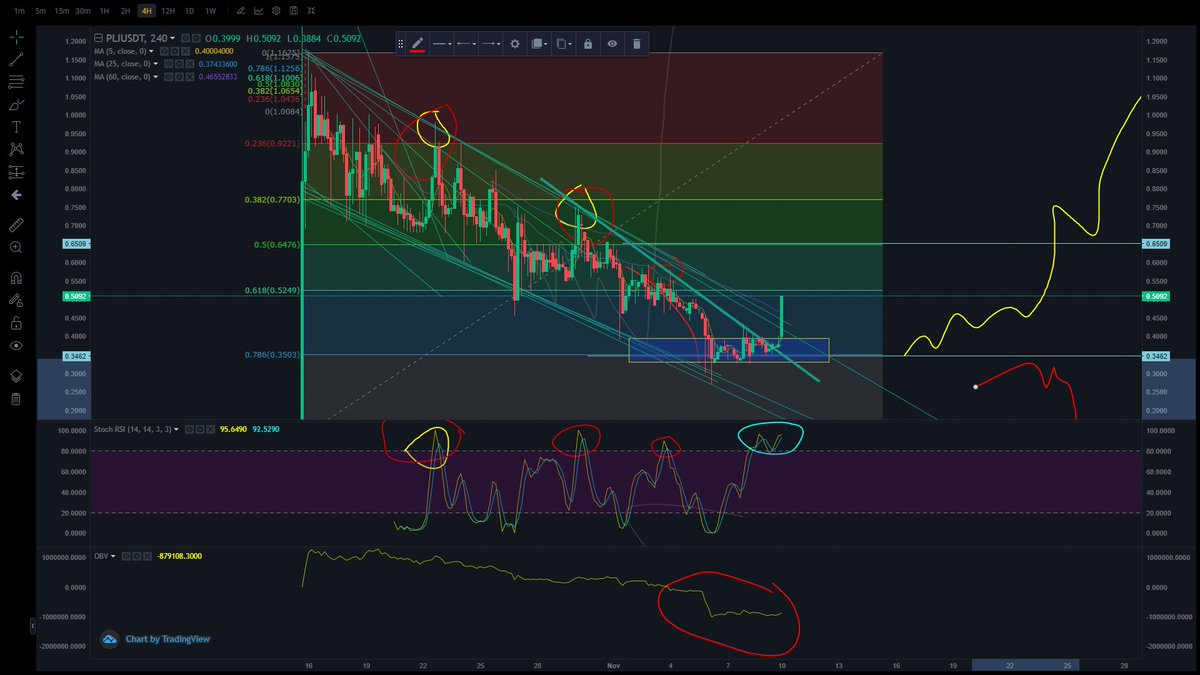The width and height of the screenshot is (1200, 675).
Task: Open the prediction and measurement tools
Action: click(16, 172)
